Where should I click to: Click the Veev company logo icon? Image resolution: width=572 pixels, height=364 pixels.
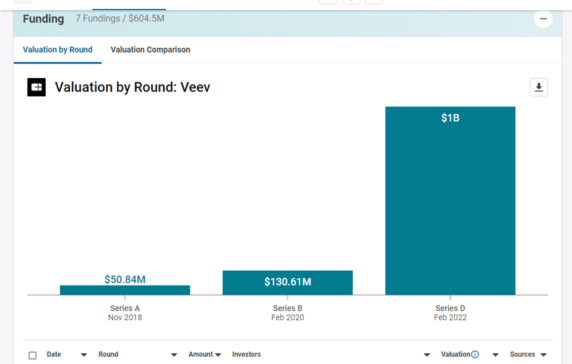(36, 87)
